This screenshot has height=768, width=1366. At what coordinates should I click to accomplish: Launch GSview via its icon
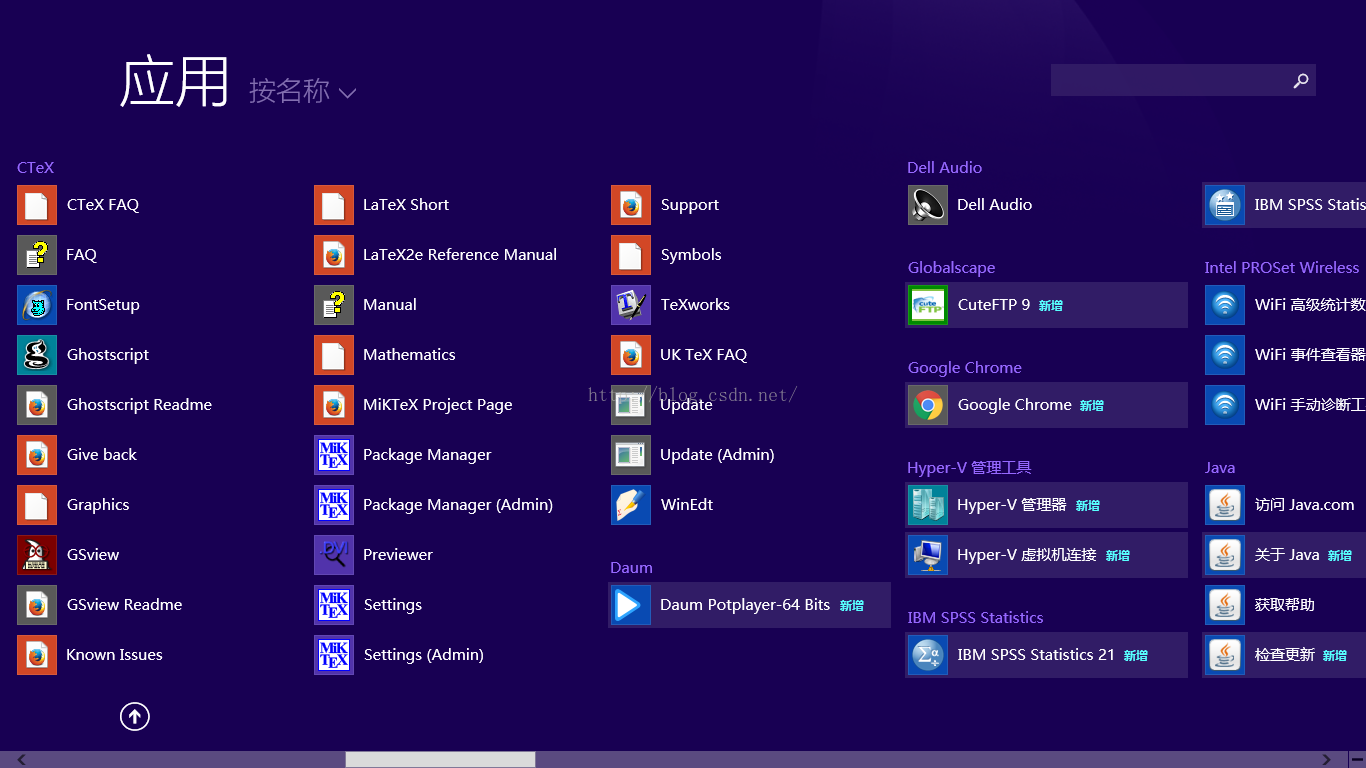click(x=37, y=555)
